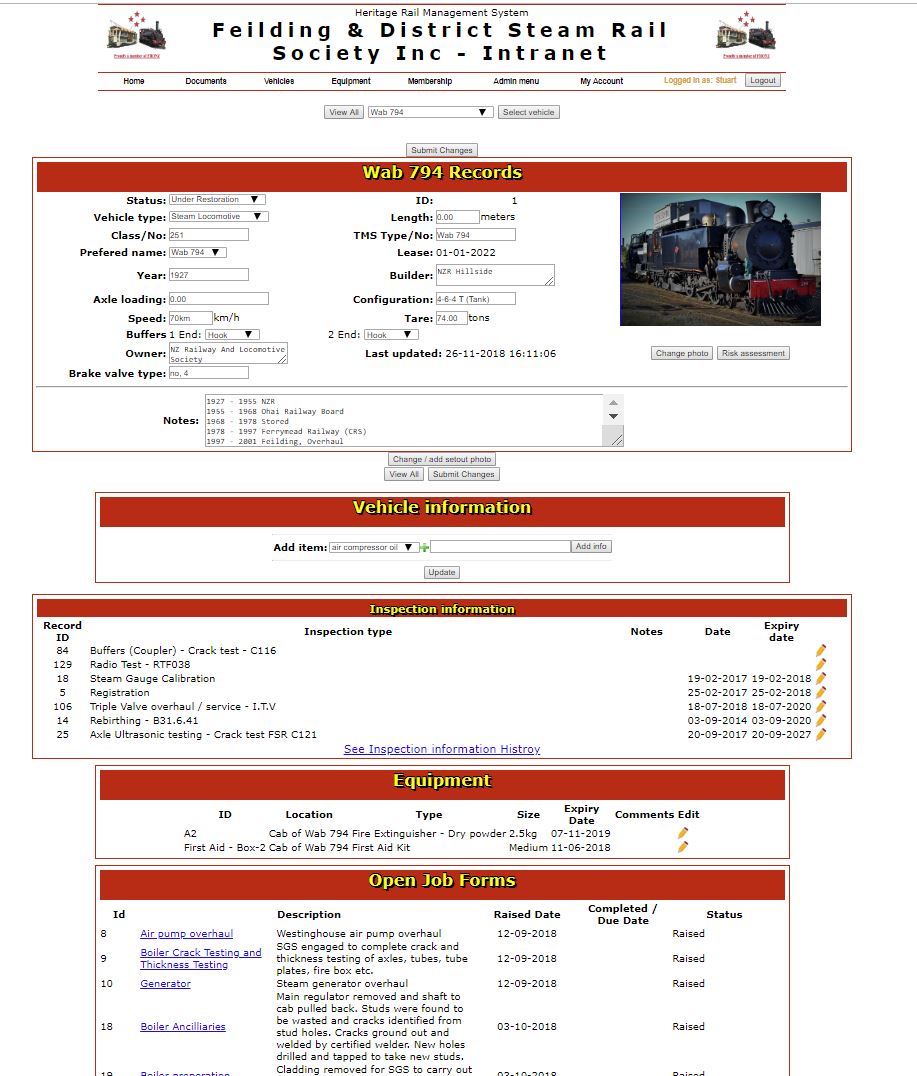Image resolution: width=917 pixels, height=1076 pixels.
Task: Click the left train logo in header
Action: coord(136,33)
